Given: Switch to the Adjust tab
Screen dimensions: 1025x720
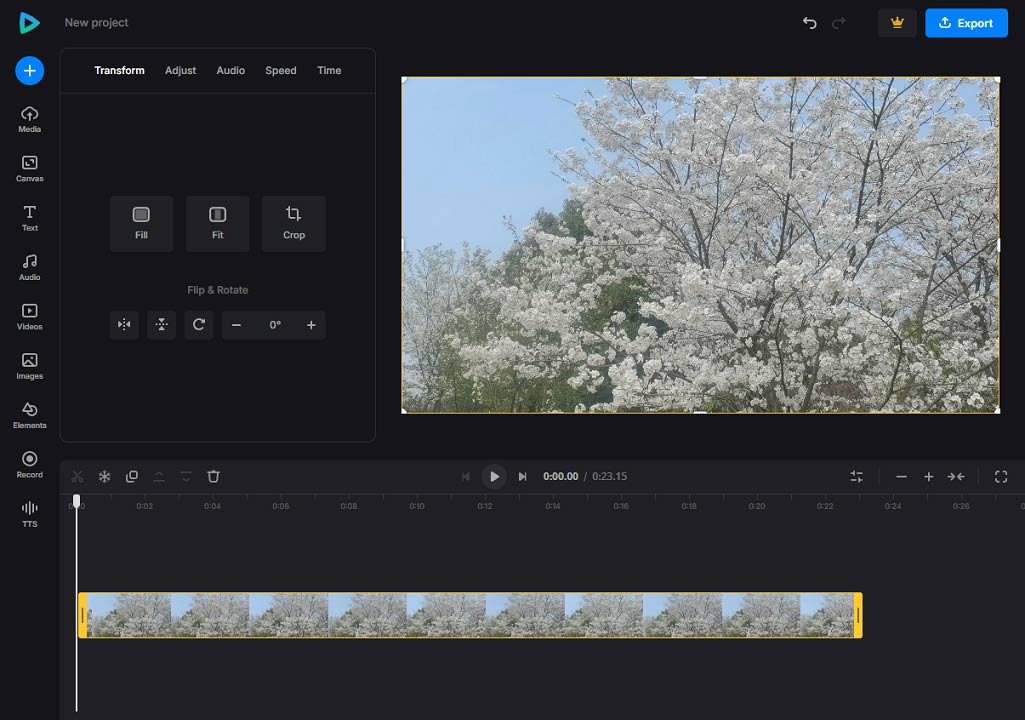Looking at the screenshot, I should (180, 71).
